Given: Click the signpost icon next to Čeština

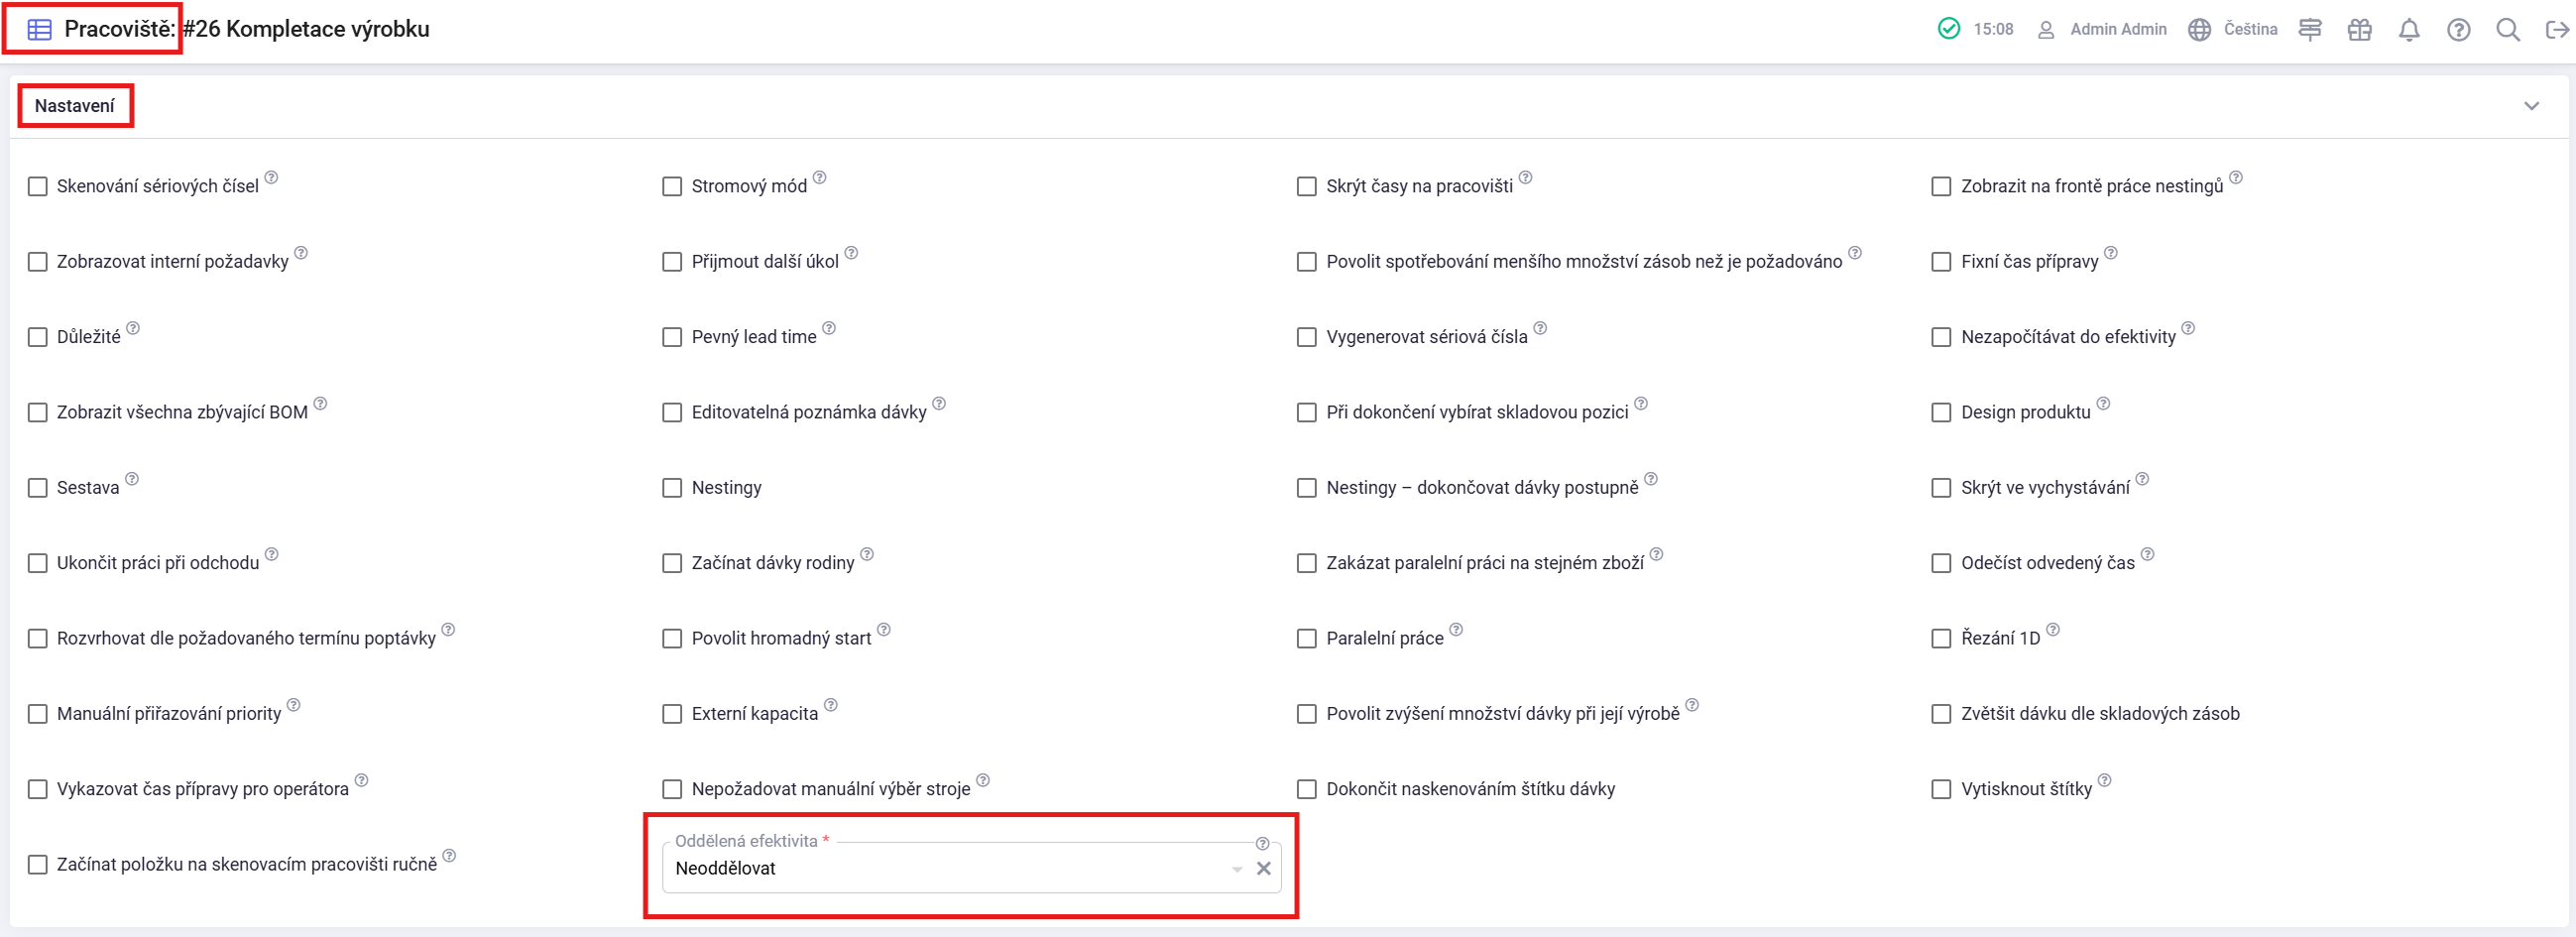Looking at the screenshot, I should pyautogui.click(x=2310, y=30).
